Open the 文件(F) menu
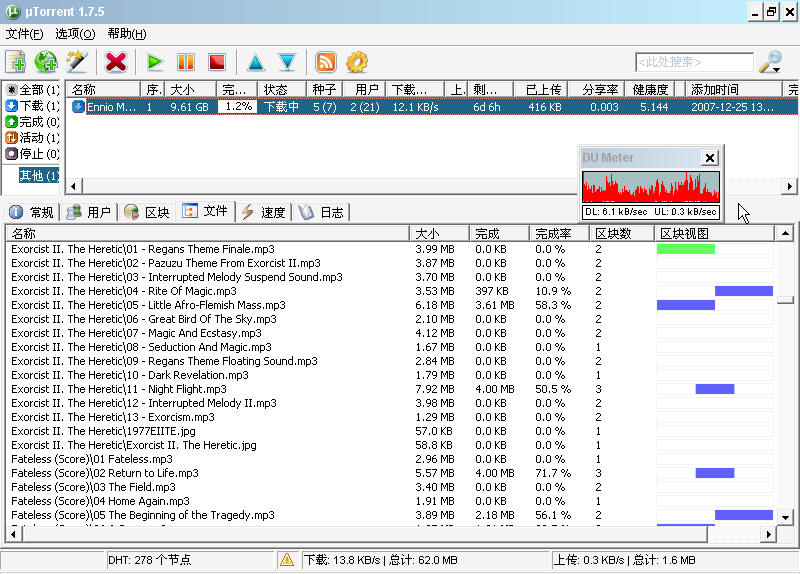The image size is (800, 574). point(24,34)
